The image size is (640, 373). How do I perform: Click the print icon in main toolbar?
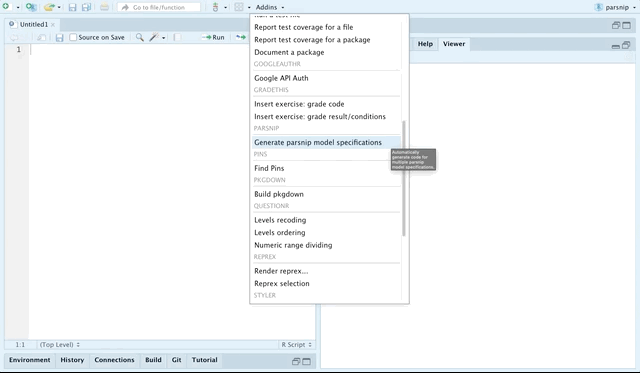[x=104, y=7]
